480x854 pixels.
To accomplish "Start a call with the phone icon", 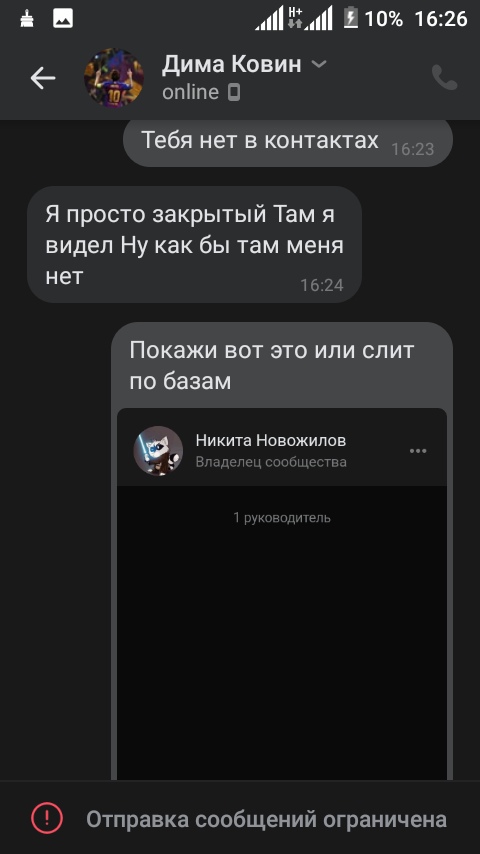I will [444, 77].
